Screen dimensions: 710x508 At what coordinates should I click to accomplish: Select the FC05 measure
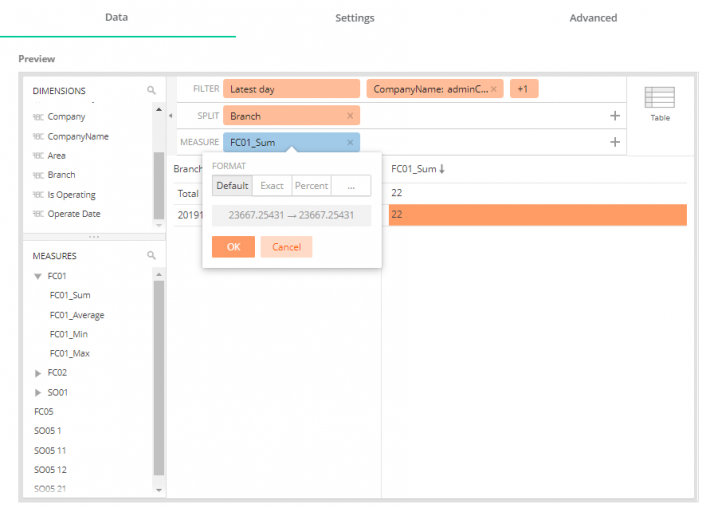(x=43, y=412)
